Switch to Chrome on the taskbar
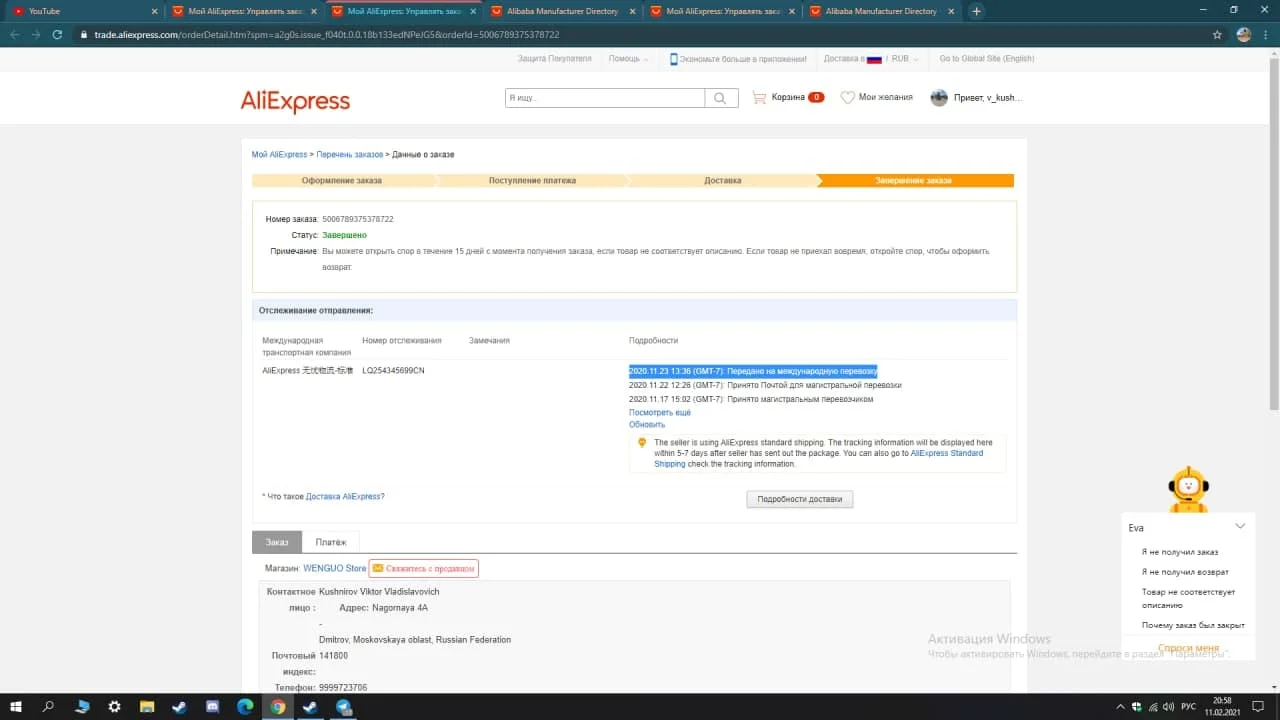Viewport: 1280px width, 720px height. (278, 706)
